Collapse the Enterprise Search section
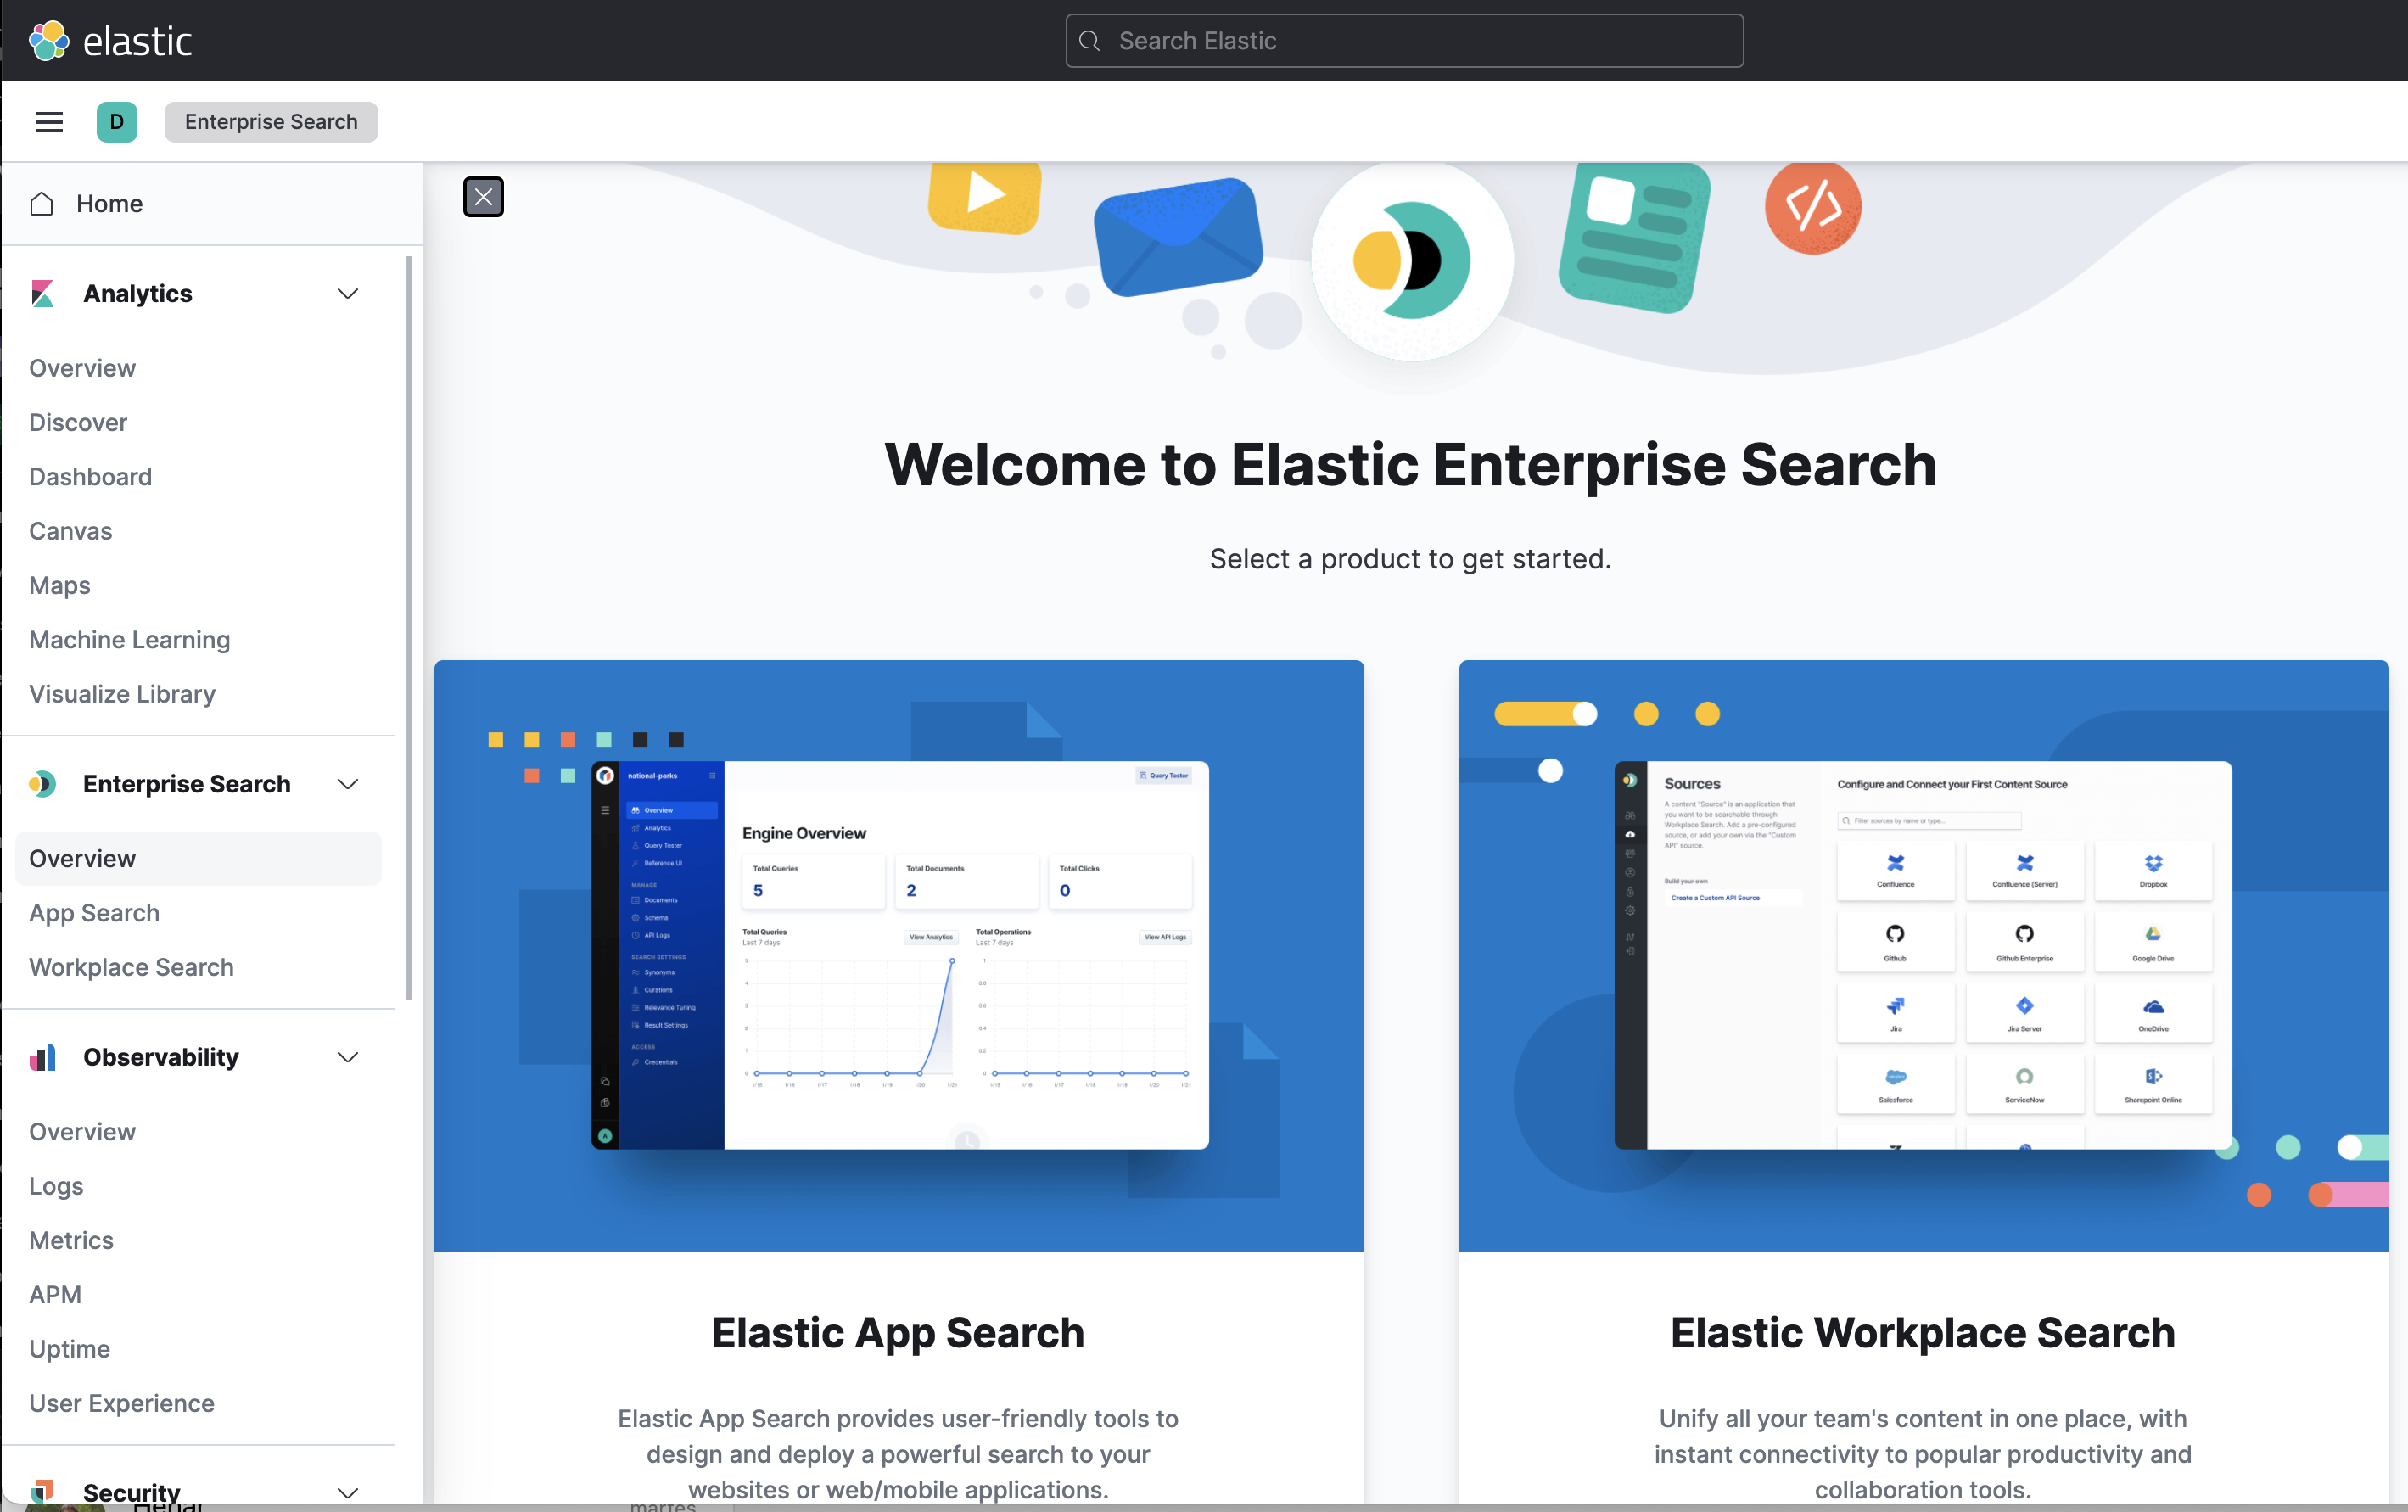Screen dimensions: 2408x1512 pyautogui.click(x=346, y=782)
